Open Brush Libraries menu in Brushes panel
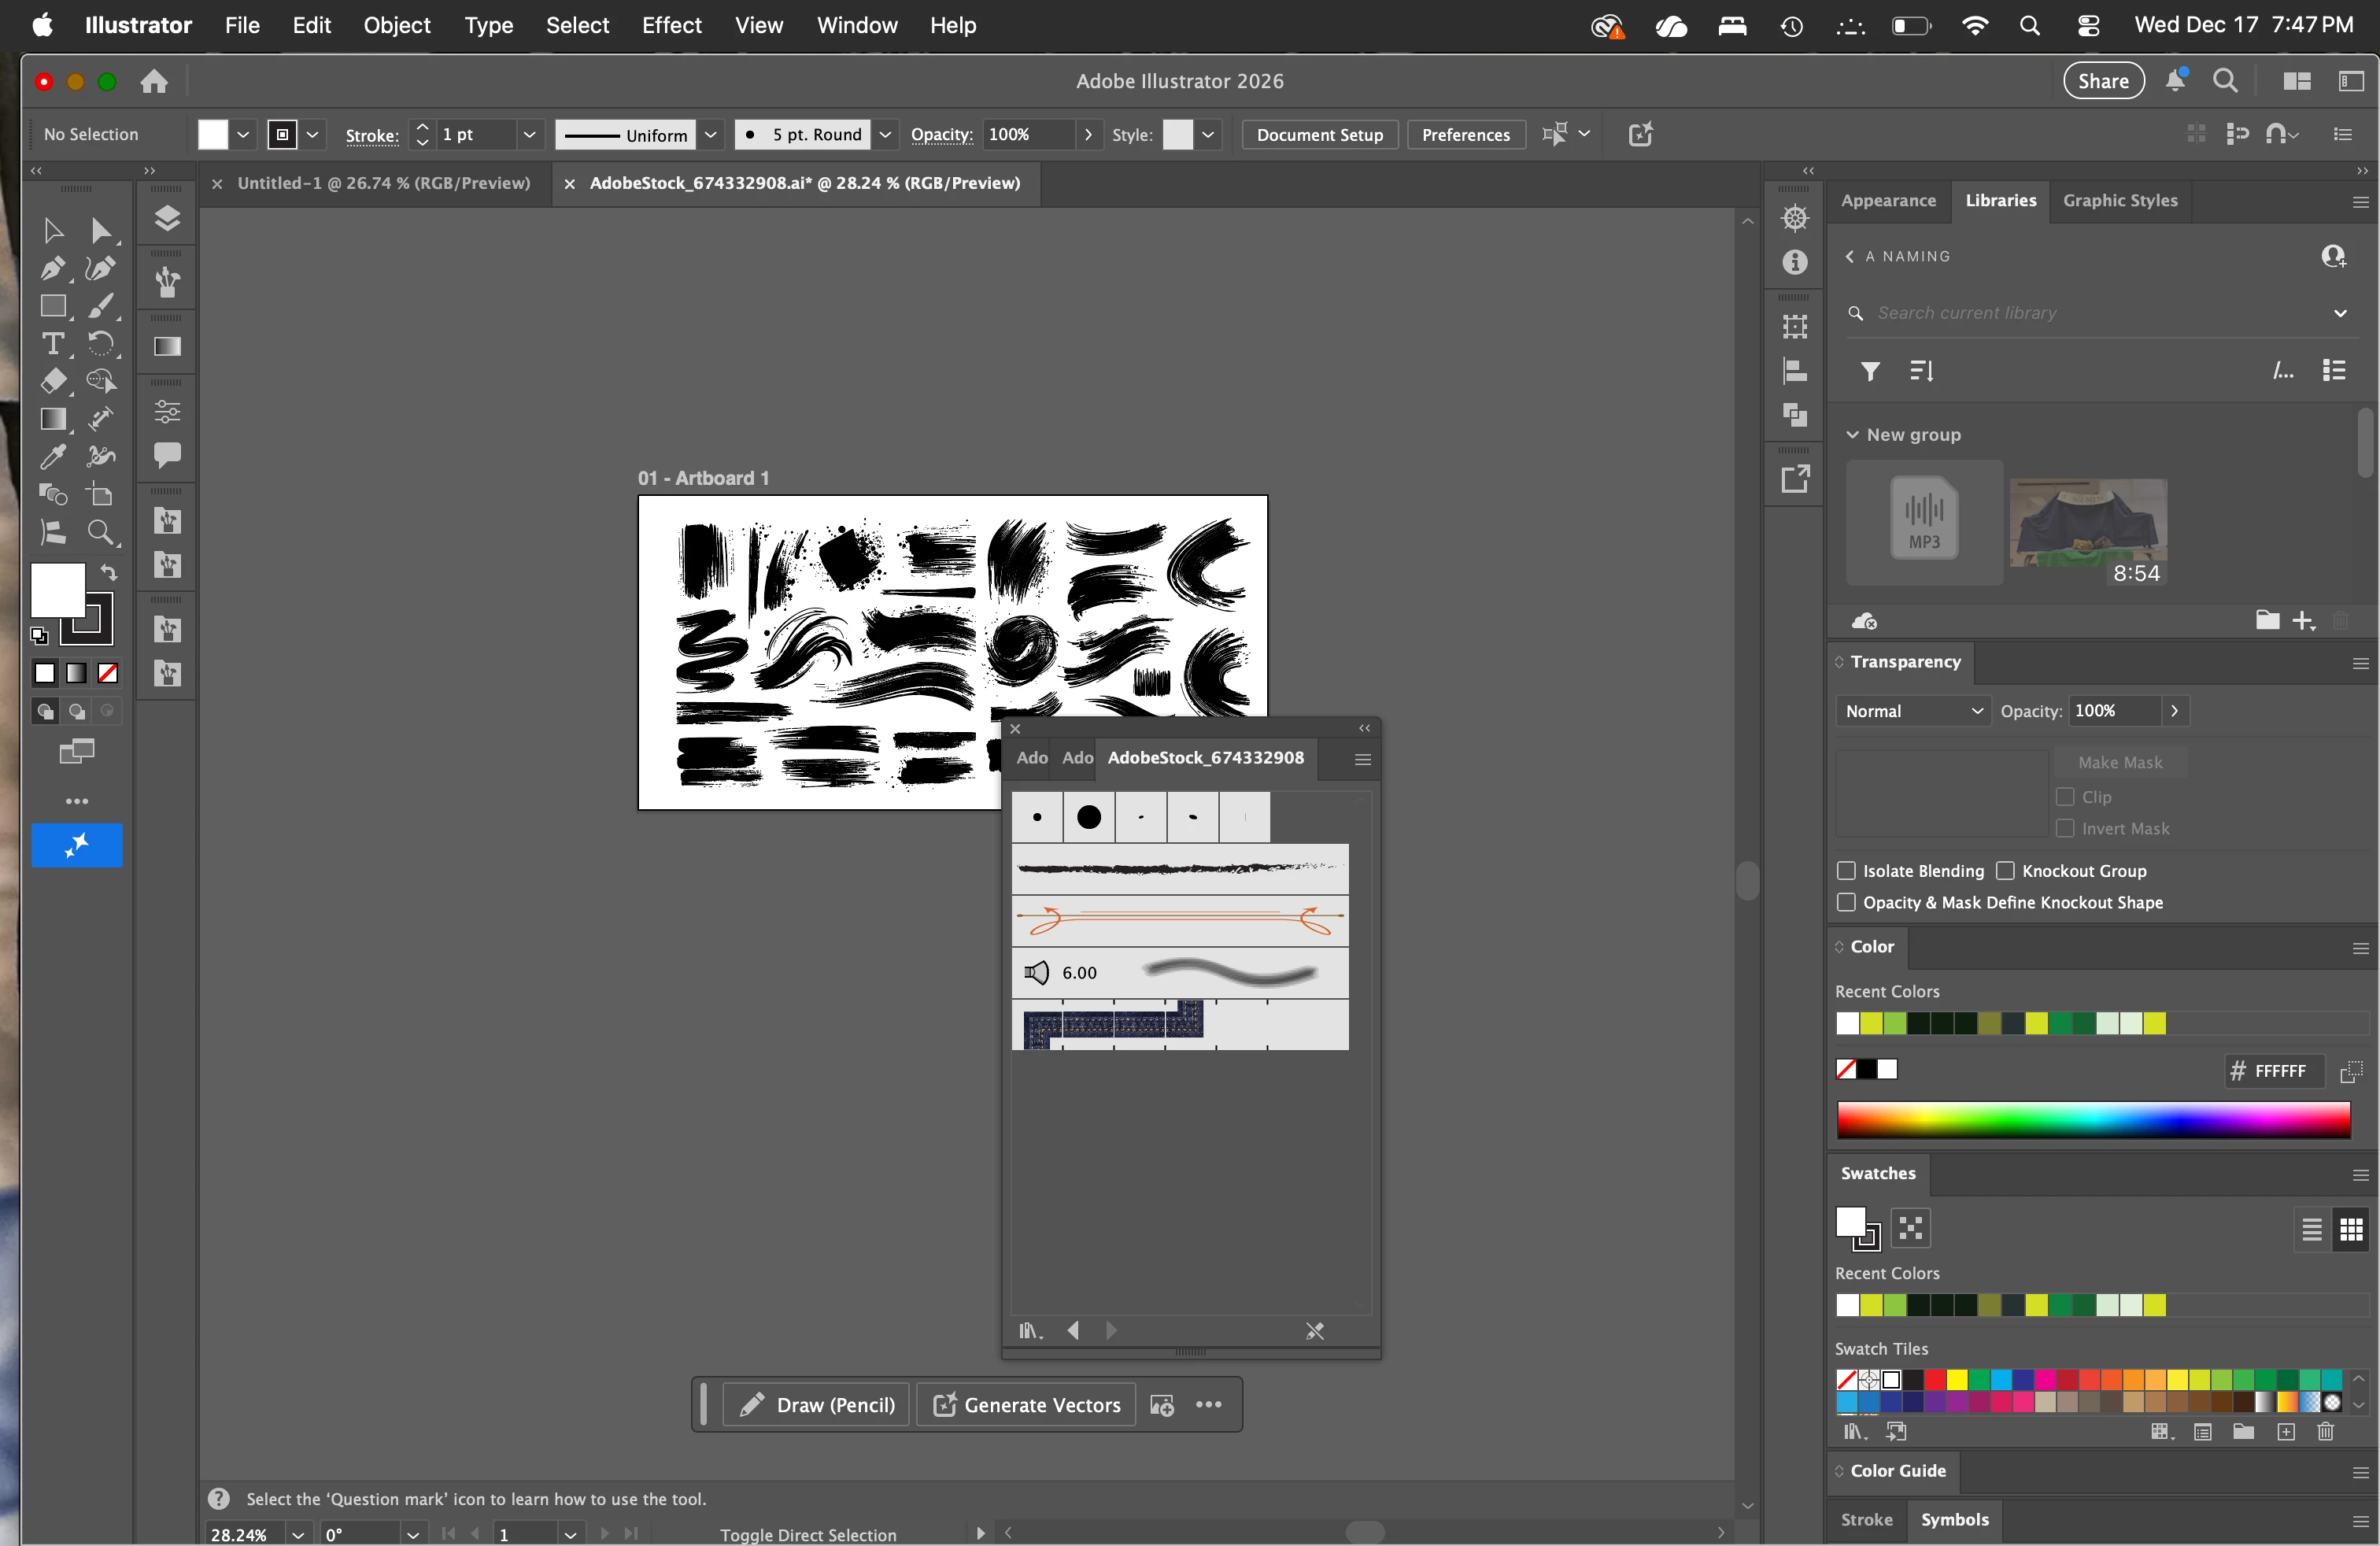This screenshot has width=2380, height=1546. [1030, 1330]
